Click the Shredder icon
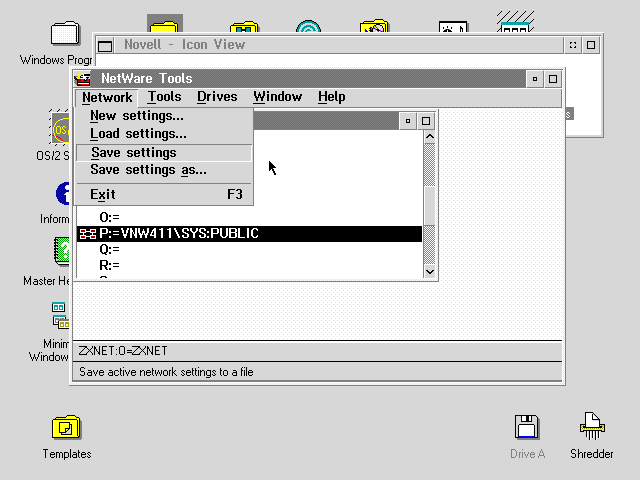This screenshot has width=640, height=480. pyautogui.click(x=592, y=426)
